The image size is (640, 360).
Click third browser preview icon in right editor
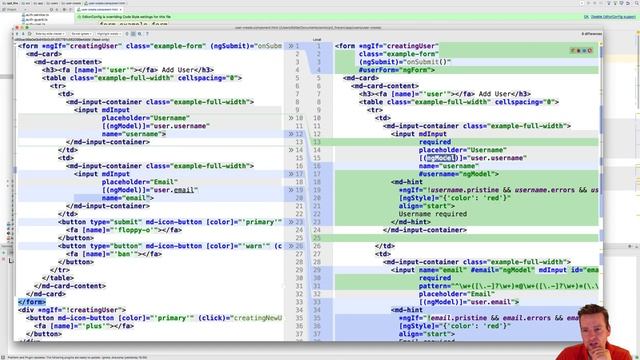tap(584, 51)
